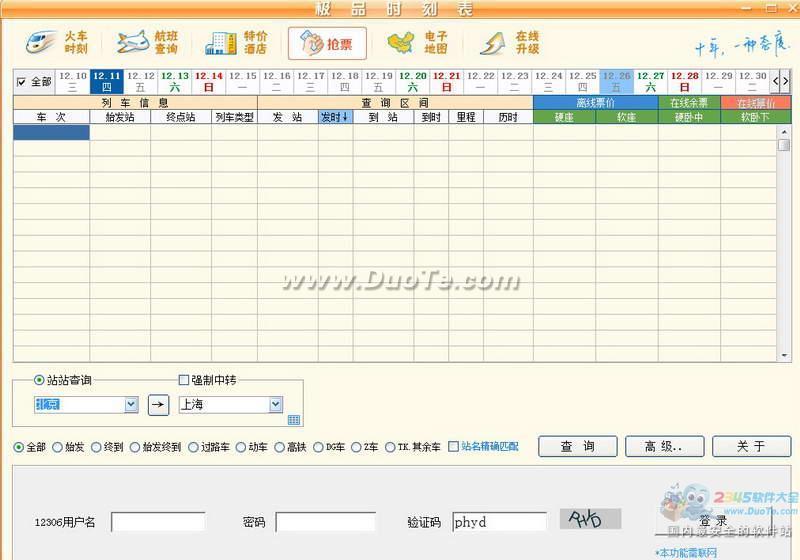Expand the departure station 北京 dropdown
Screen dimensions: 800x560
point(131,404)
